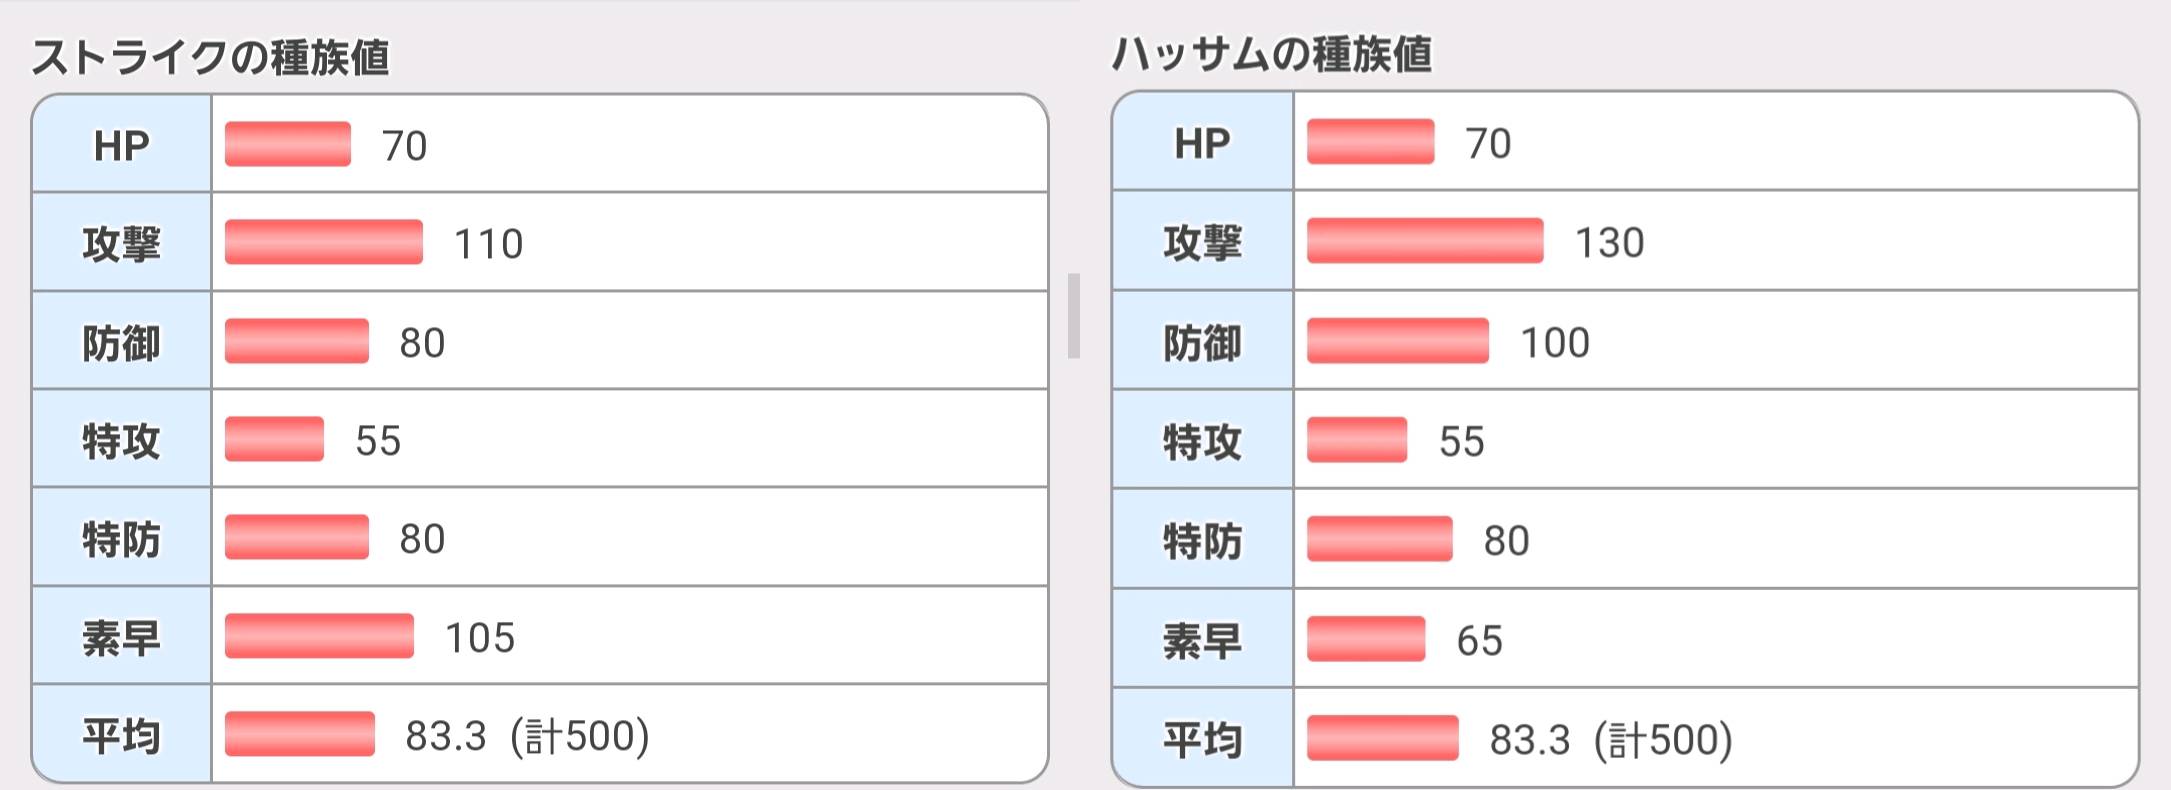Click the gray scrollbar between the tables
Viewport: 2171px width, 790px height.
coord(1074,316)
